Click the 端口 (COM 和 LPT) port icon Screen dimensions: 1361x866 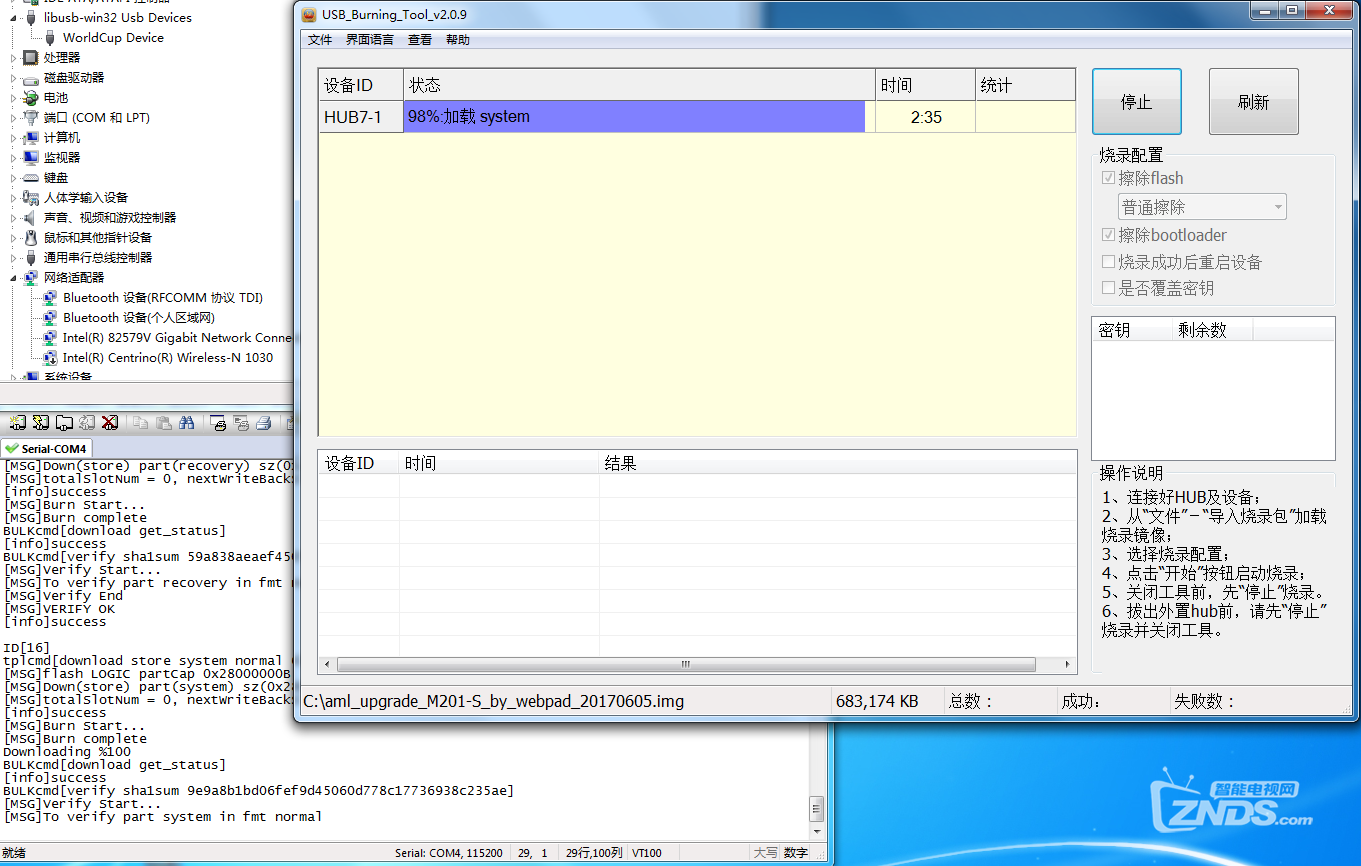click(x=31, y=117)
